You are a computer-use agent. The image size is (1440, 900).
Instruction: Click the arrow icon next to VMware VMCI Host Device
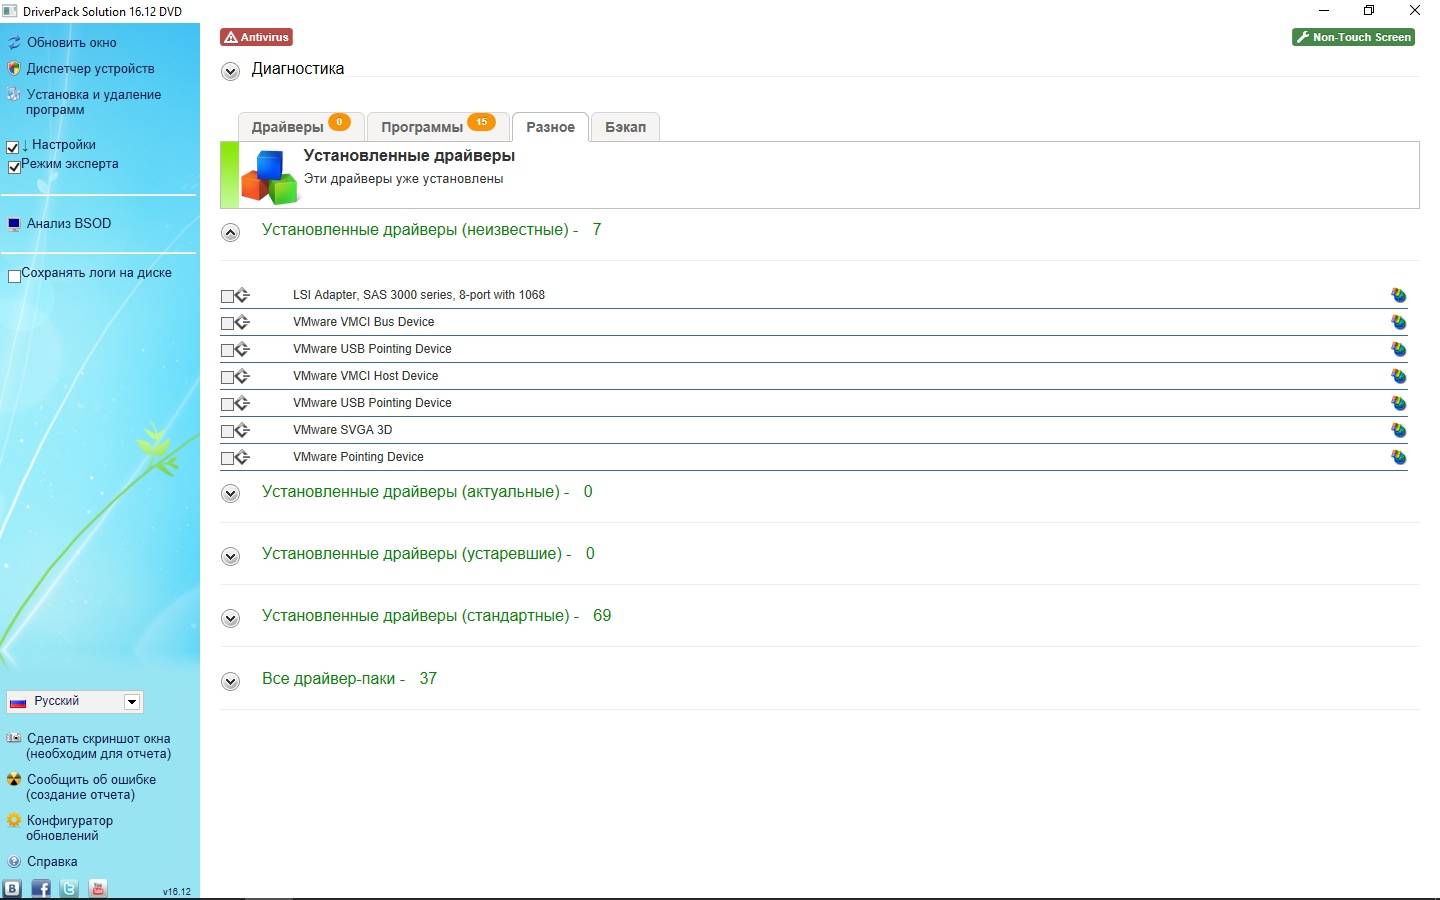pos(242,377)
